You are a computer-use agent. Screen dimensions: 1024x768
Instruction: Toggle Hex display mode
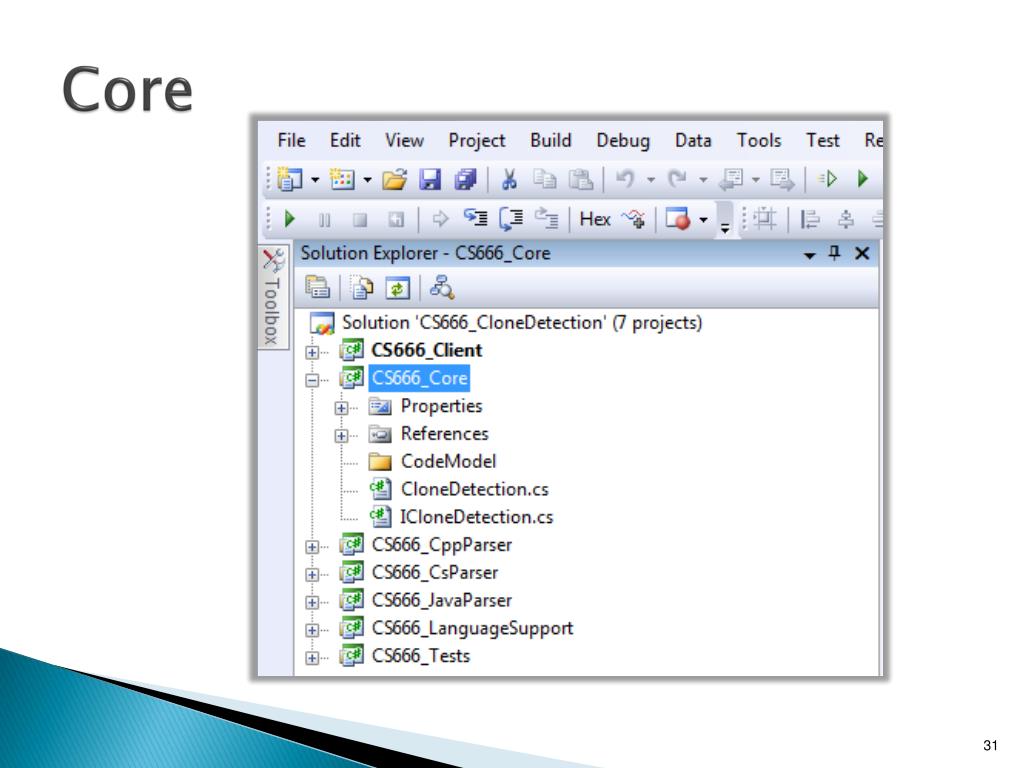click(x=595, y=219)
